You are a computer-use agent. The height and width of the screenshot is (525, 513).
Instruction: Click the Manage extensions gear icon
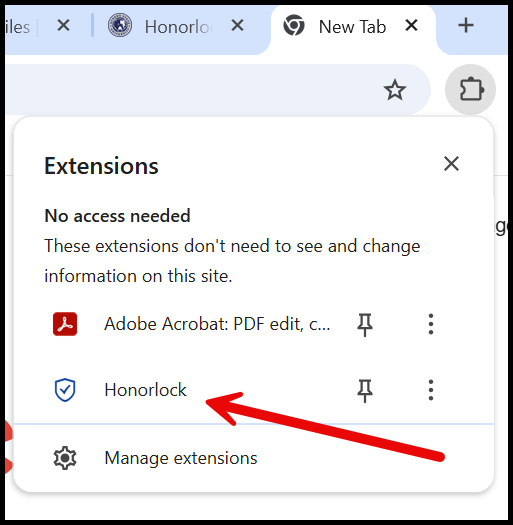tap(65, 458)
